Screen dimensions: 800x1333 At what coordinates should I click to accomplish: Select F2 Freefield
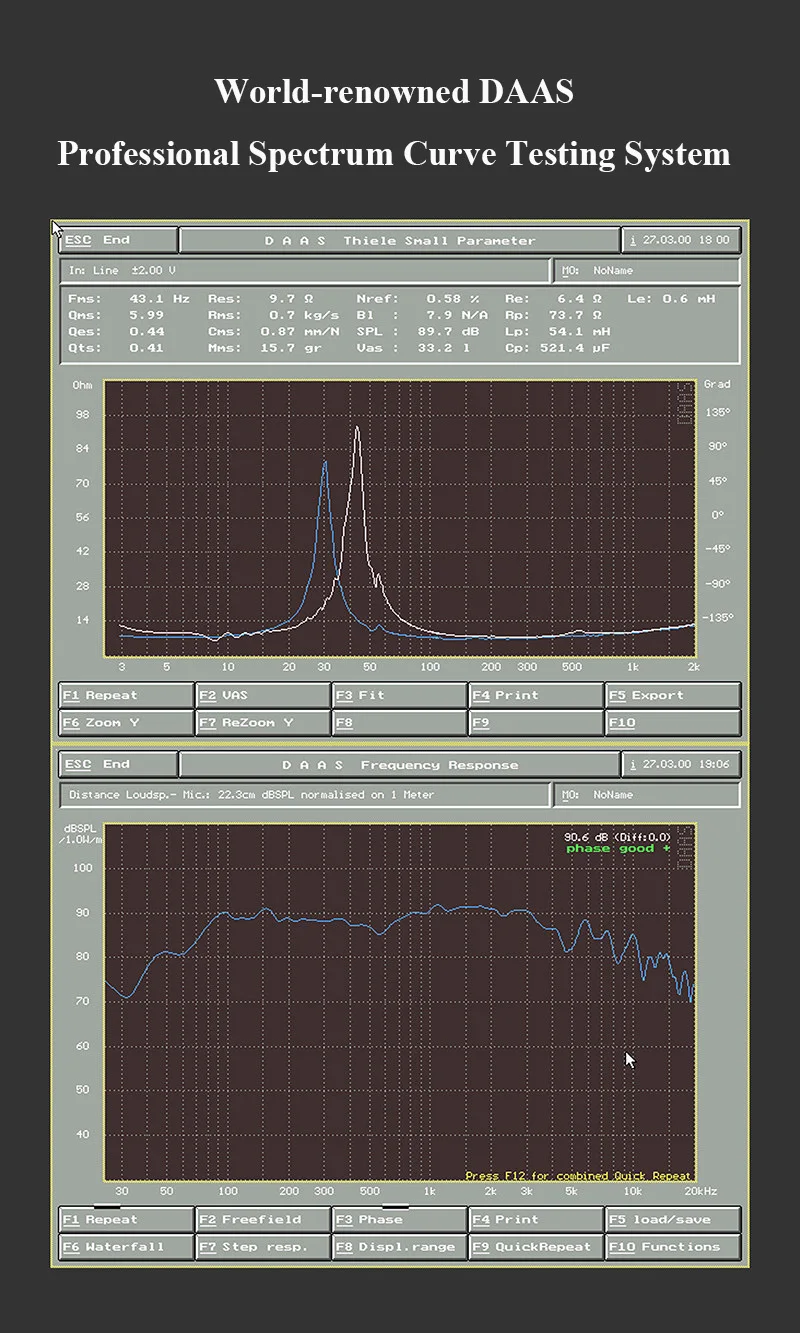[263, 1220]
